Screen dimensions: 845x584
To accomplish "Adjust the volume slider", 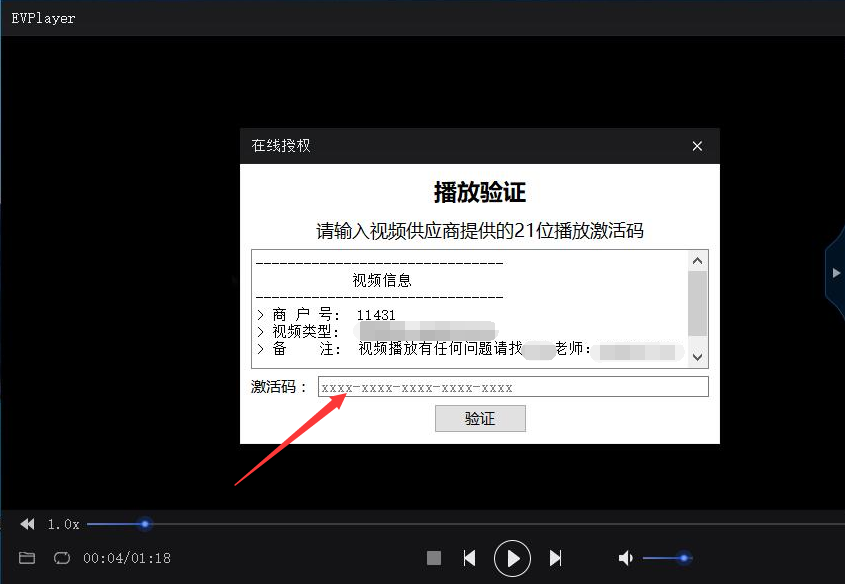I will tap(684, 558).
